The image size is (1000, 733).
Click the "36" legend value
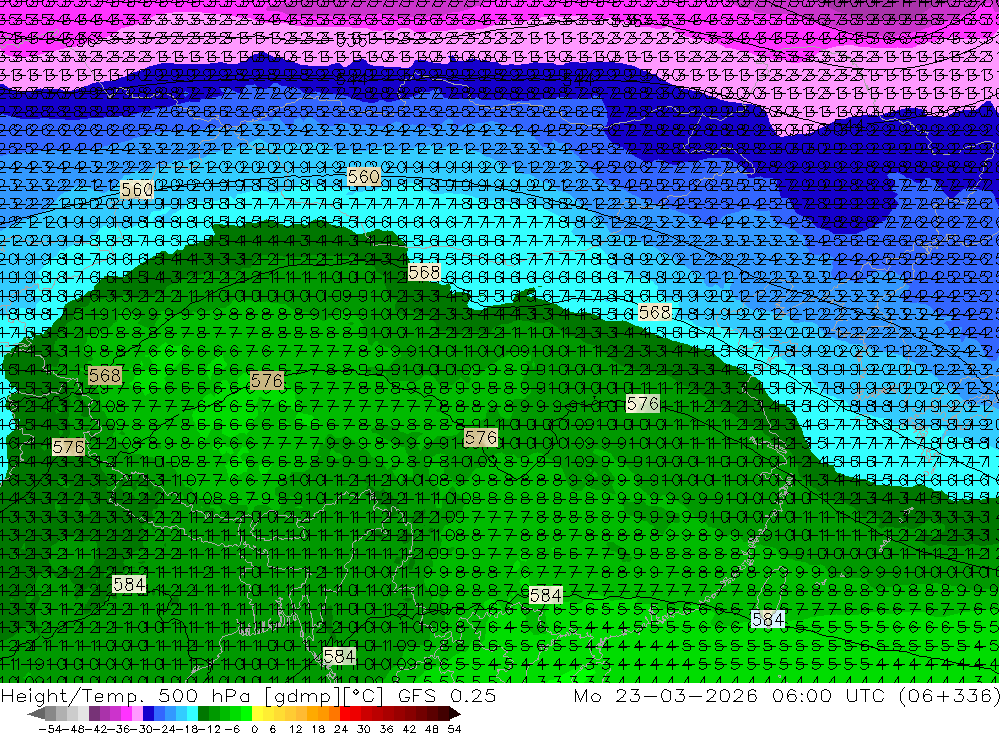click(x=386, y=729)
